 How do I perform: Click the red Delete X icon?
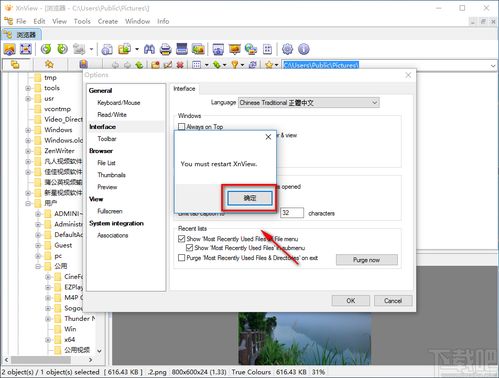(x=180, y=65)
